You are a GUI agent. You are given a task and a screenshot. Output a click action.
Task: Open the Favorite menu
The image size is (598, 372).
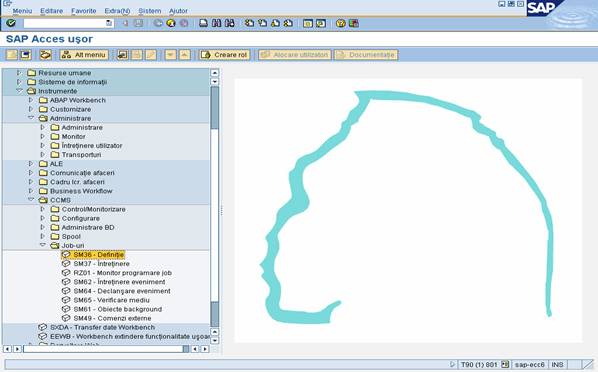coord(84,11)
